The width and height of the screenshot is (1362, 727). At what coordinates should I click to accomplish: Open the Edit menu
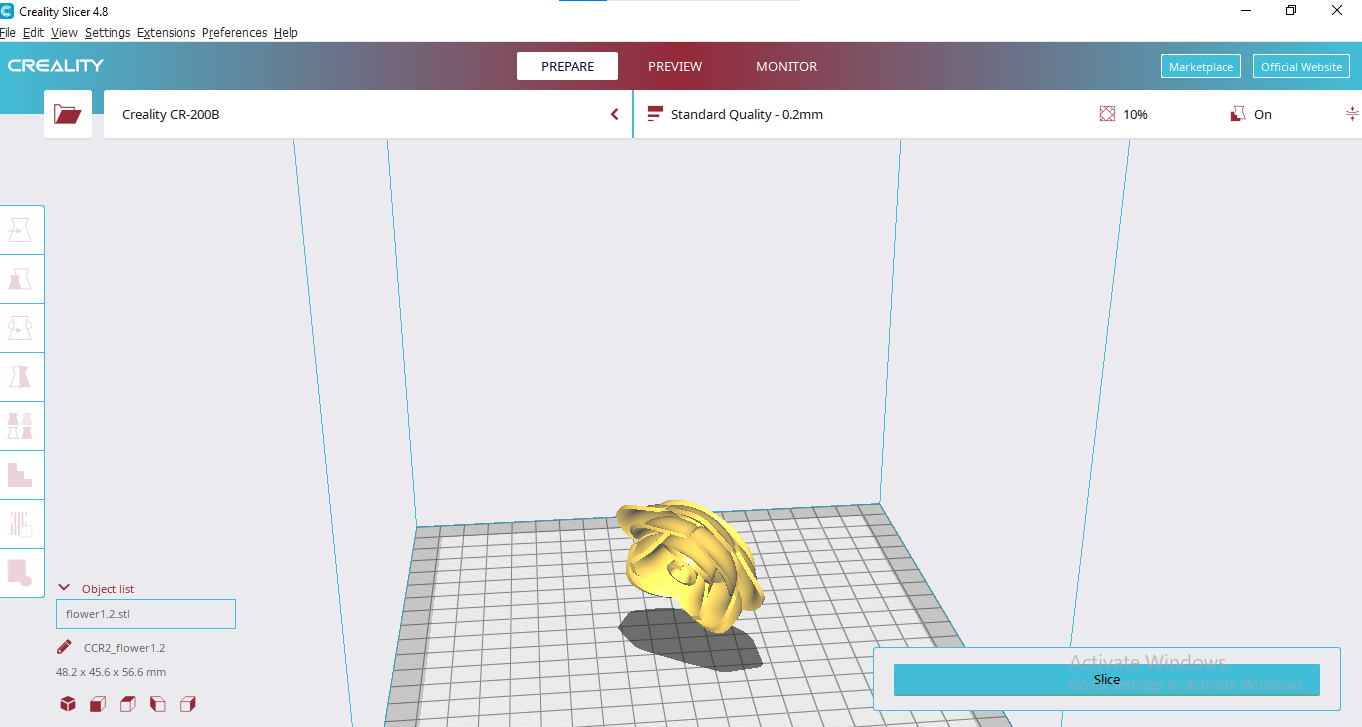click(33, 32)
